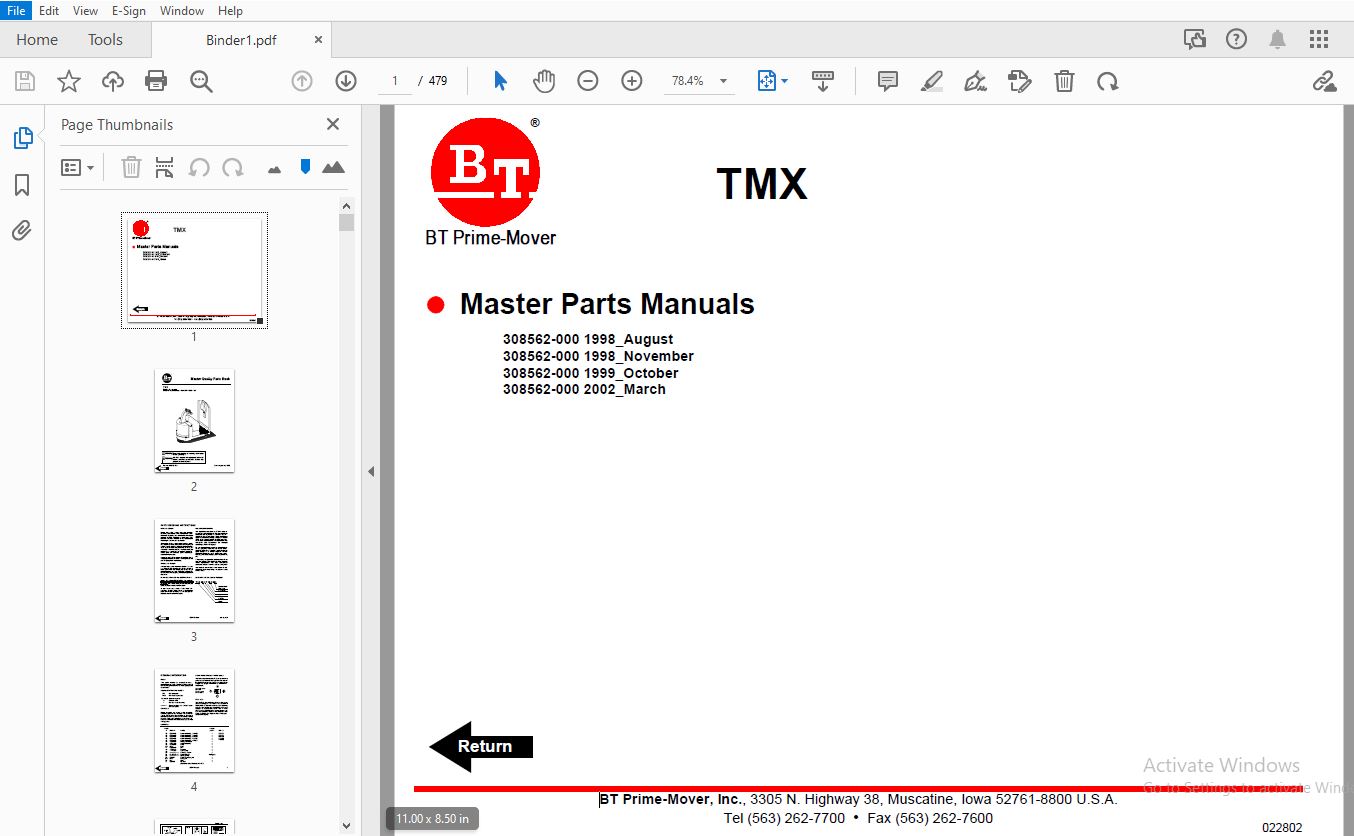1354x836 pixels.
Task: Go to previous page with the up arrow
Action: coord(302,81)
